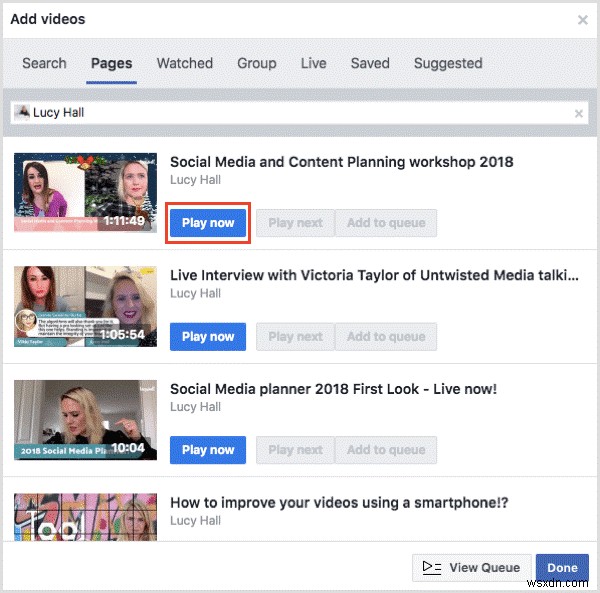
Task: Open the smartphone videos thumbnail
Action: click(85, 517)
